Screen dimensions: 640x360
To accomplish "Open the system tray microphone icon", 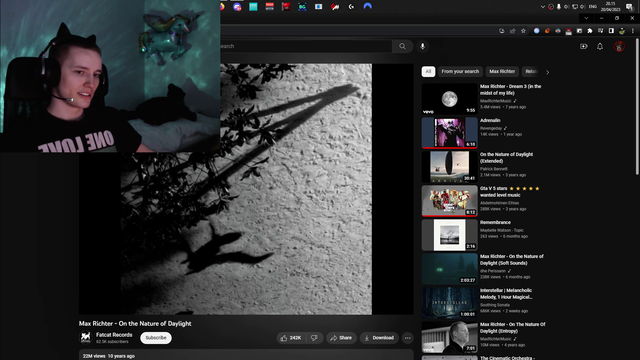I will (x=559, y=7).
